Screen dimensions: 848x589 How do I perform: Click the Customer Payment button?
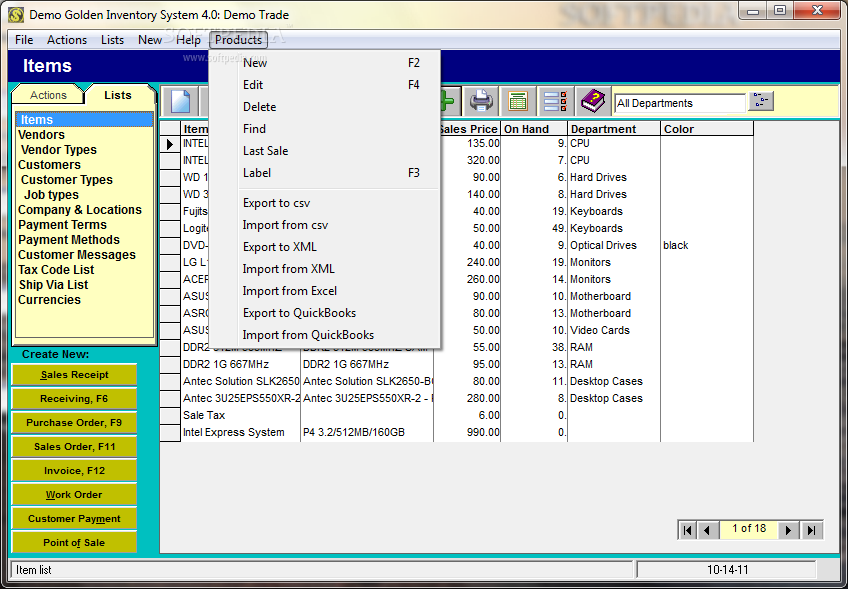pos(74,519)
